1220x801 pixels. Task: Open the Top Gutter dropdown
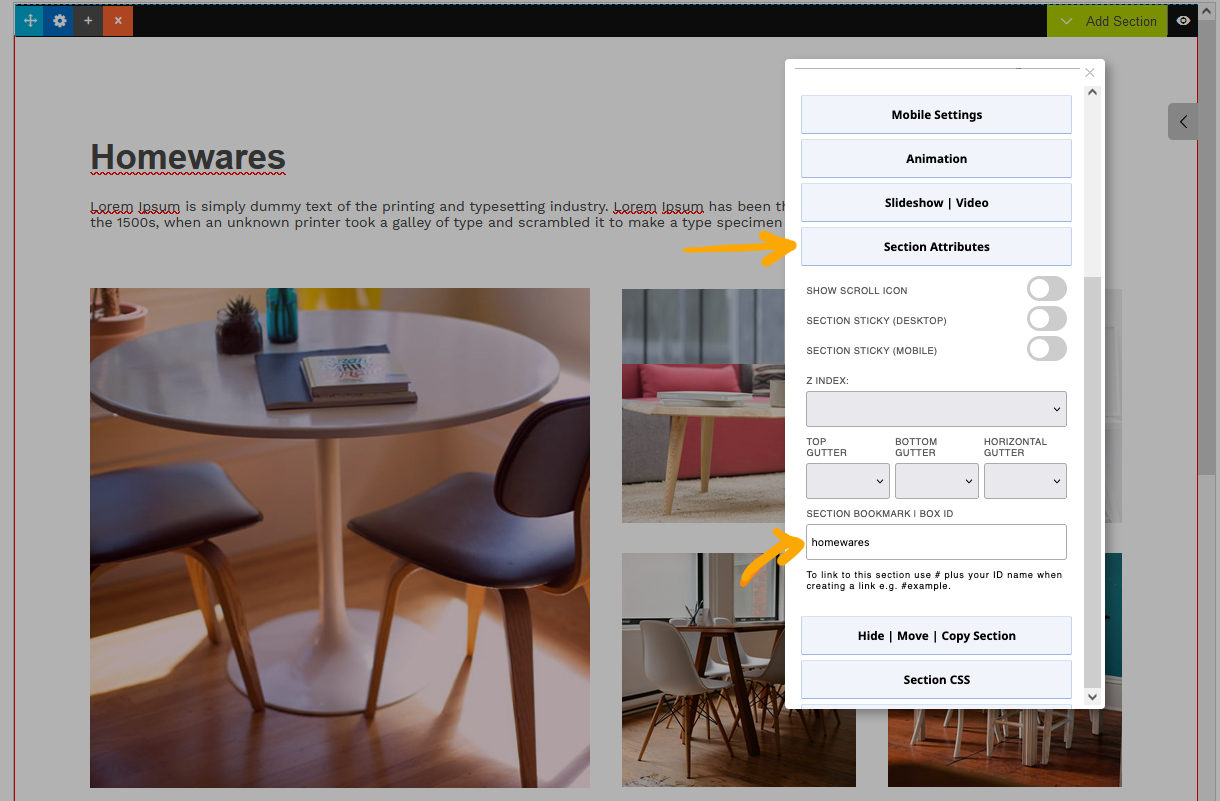847,481
